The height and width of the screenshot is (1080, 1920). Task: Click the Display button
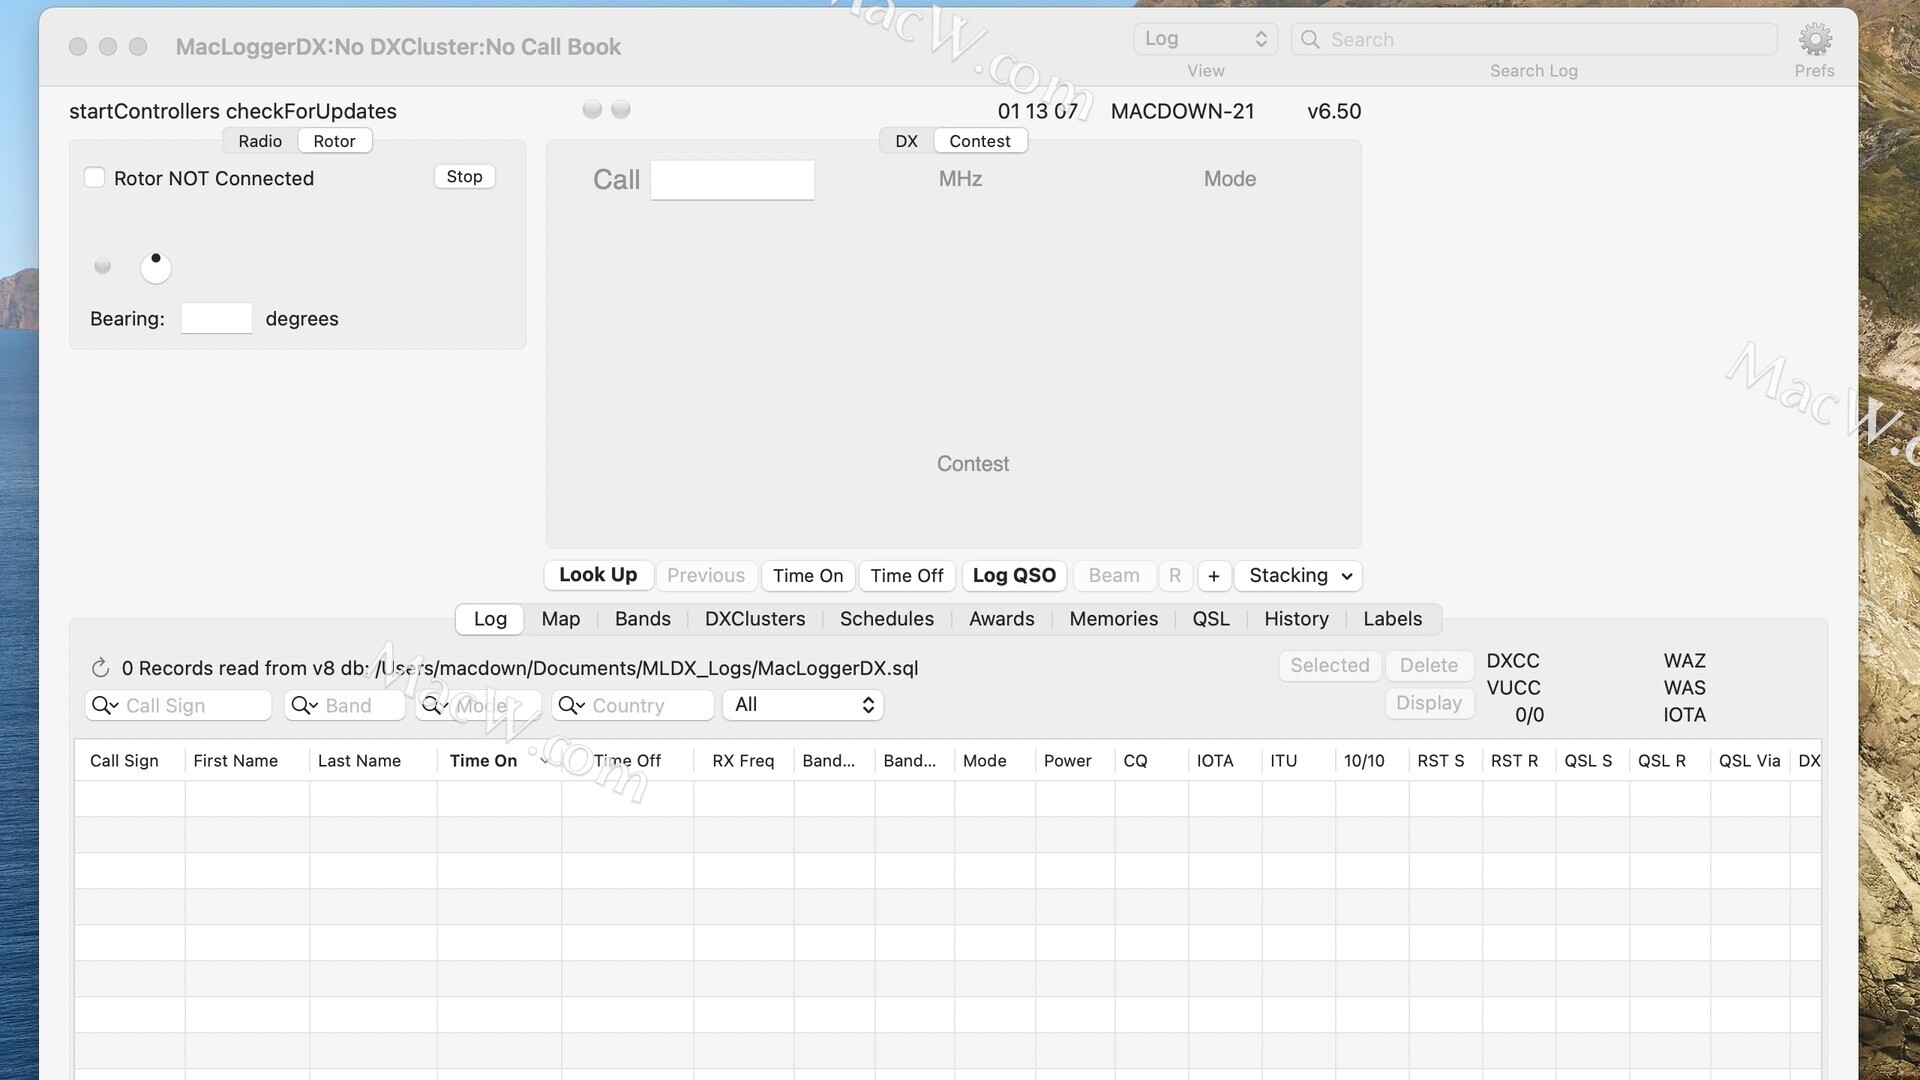click(x=1429, y=703)
